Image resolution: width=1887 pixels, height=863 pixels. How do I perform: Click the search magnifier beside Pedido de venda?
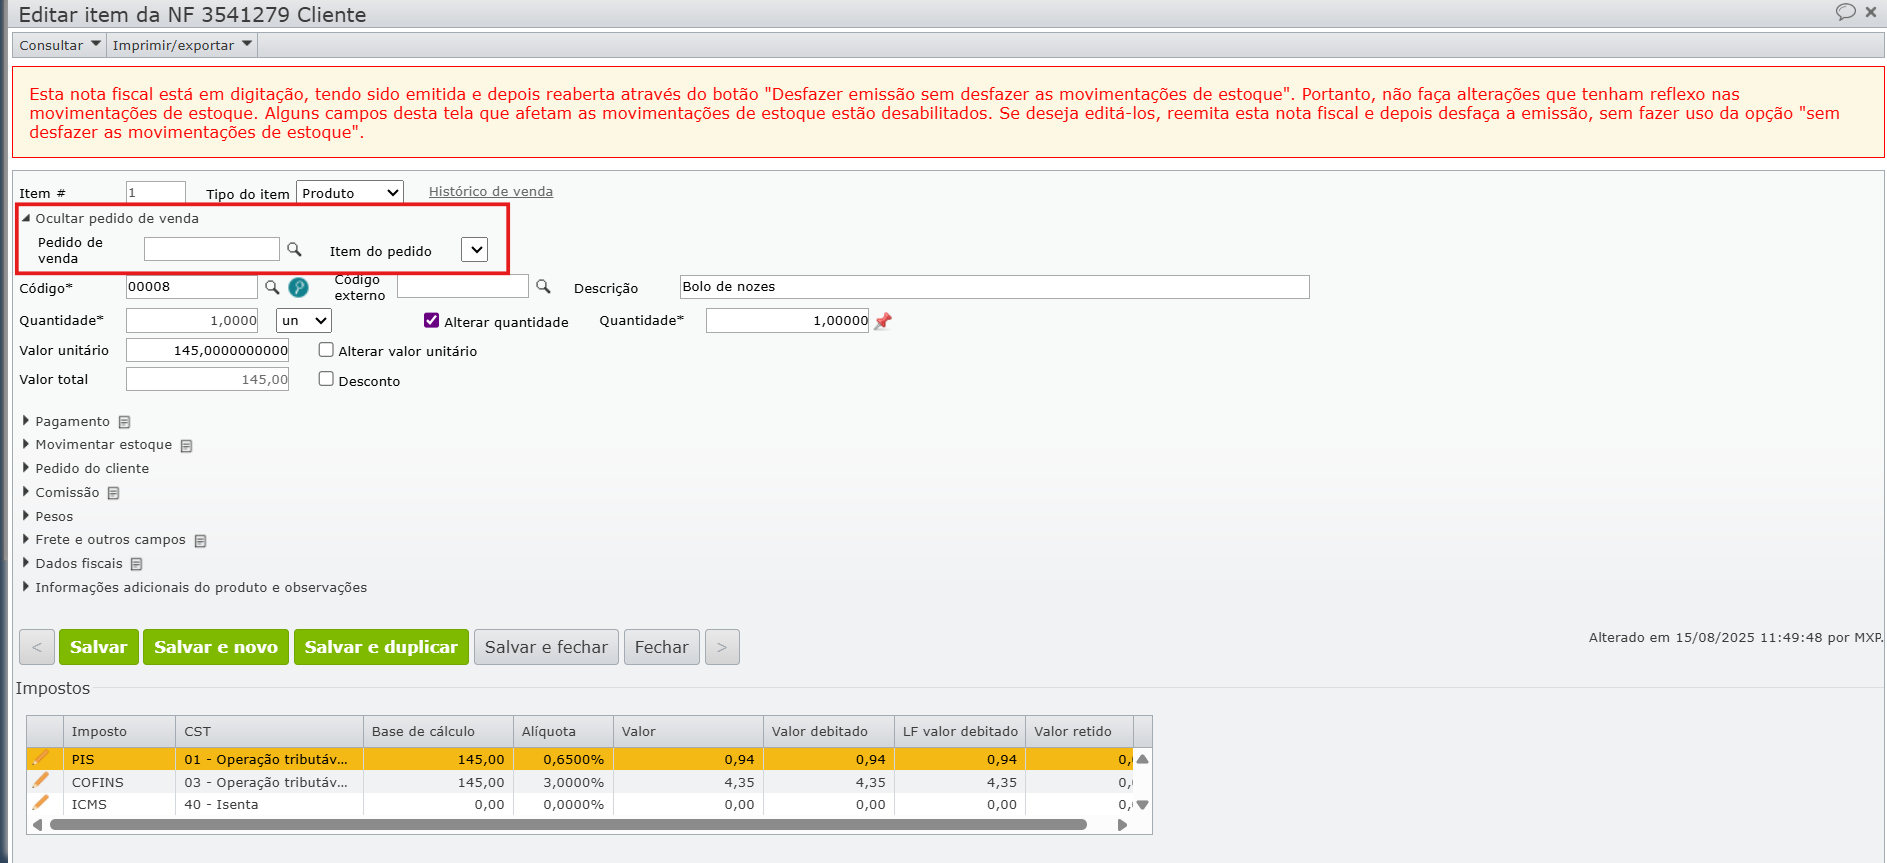(294, 249)
